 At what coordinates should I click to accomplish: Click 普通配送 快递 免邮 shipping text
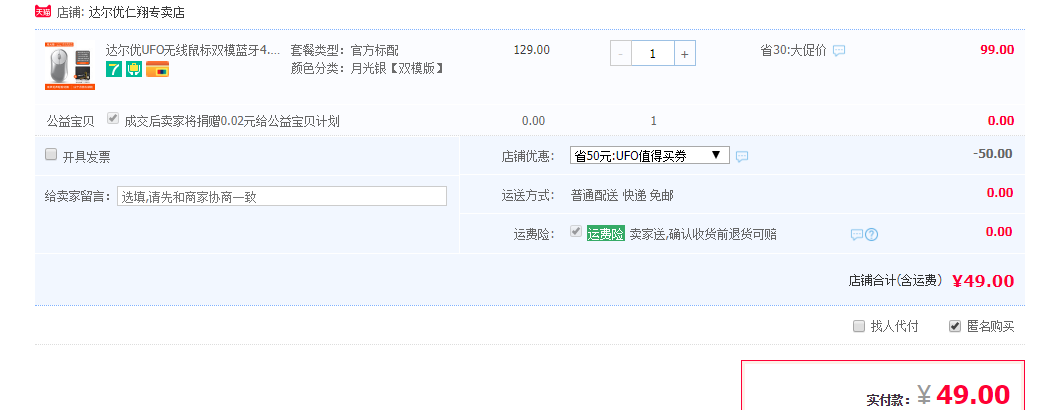coord(622,195)
